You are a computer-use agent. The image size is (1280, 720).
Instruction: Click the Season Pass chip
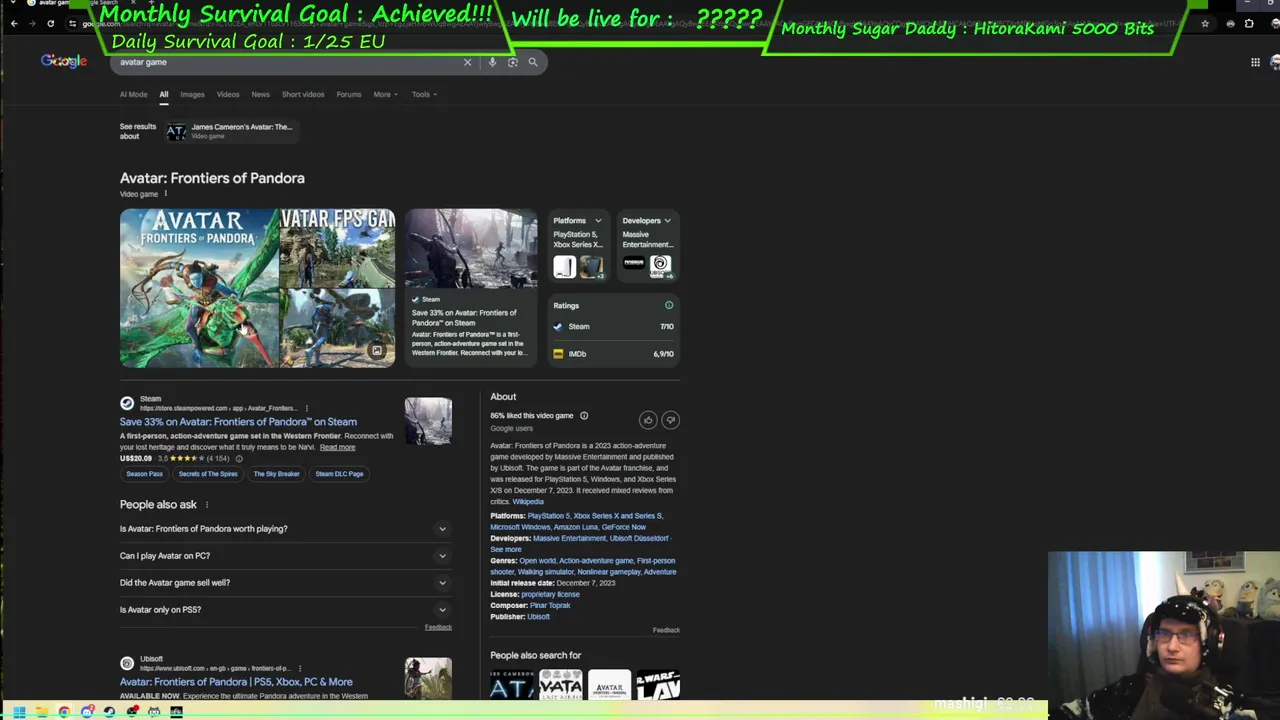(x=144, y=474)
